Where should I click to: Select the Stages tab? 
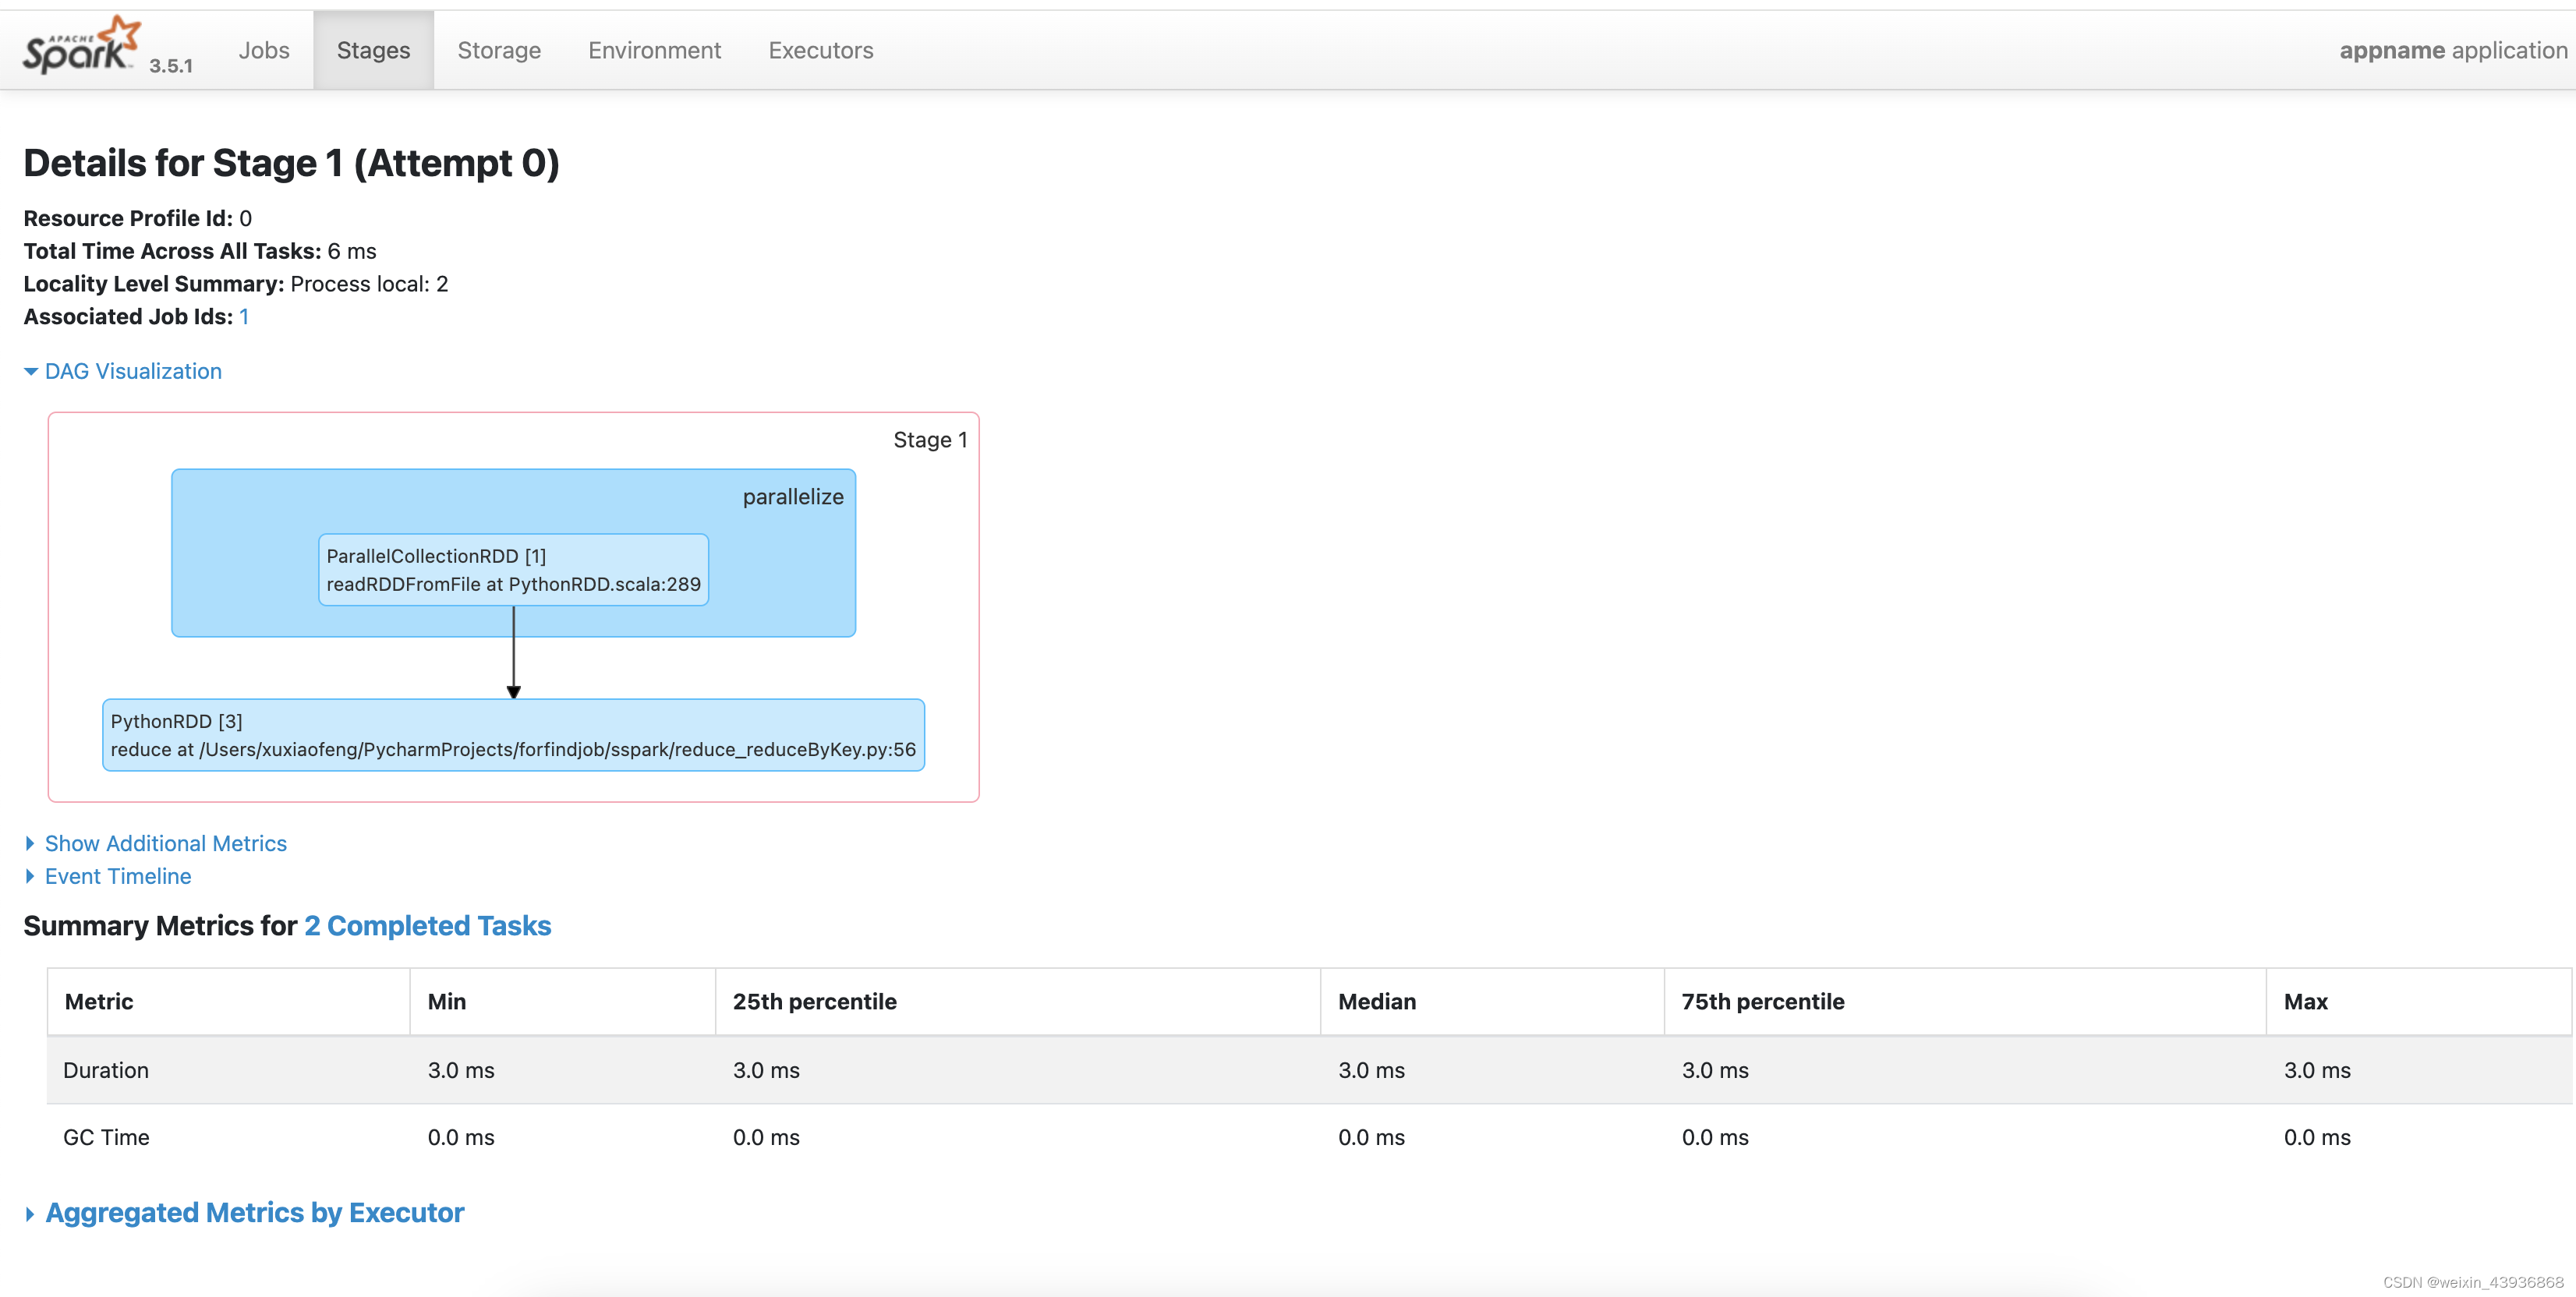click(373, 49)
